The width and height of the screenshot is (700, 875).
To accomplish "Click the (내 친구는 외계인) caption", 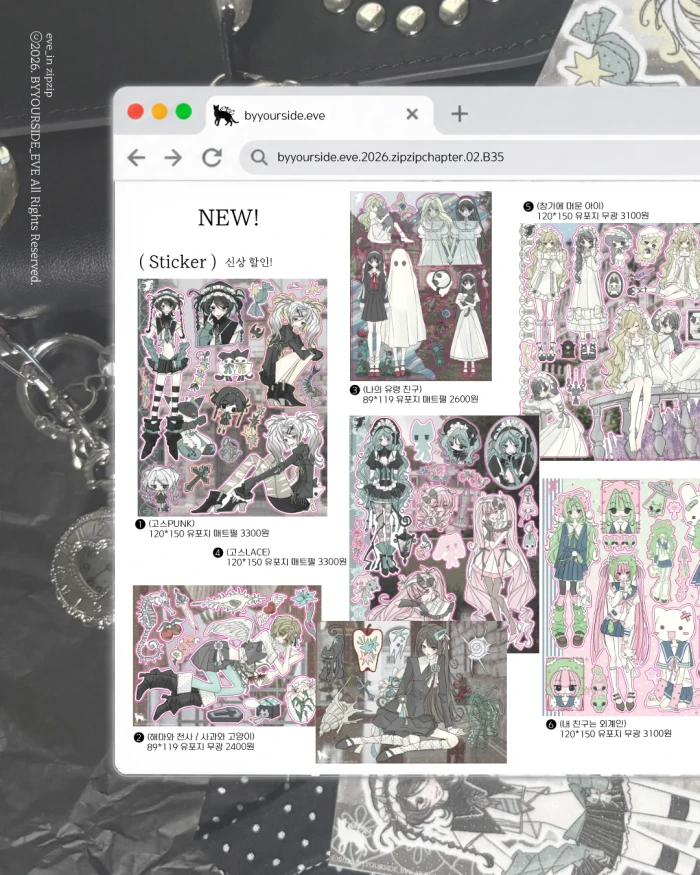I will click(x=593, y=723).
